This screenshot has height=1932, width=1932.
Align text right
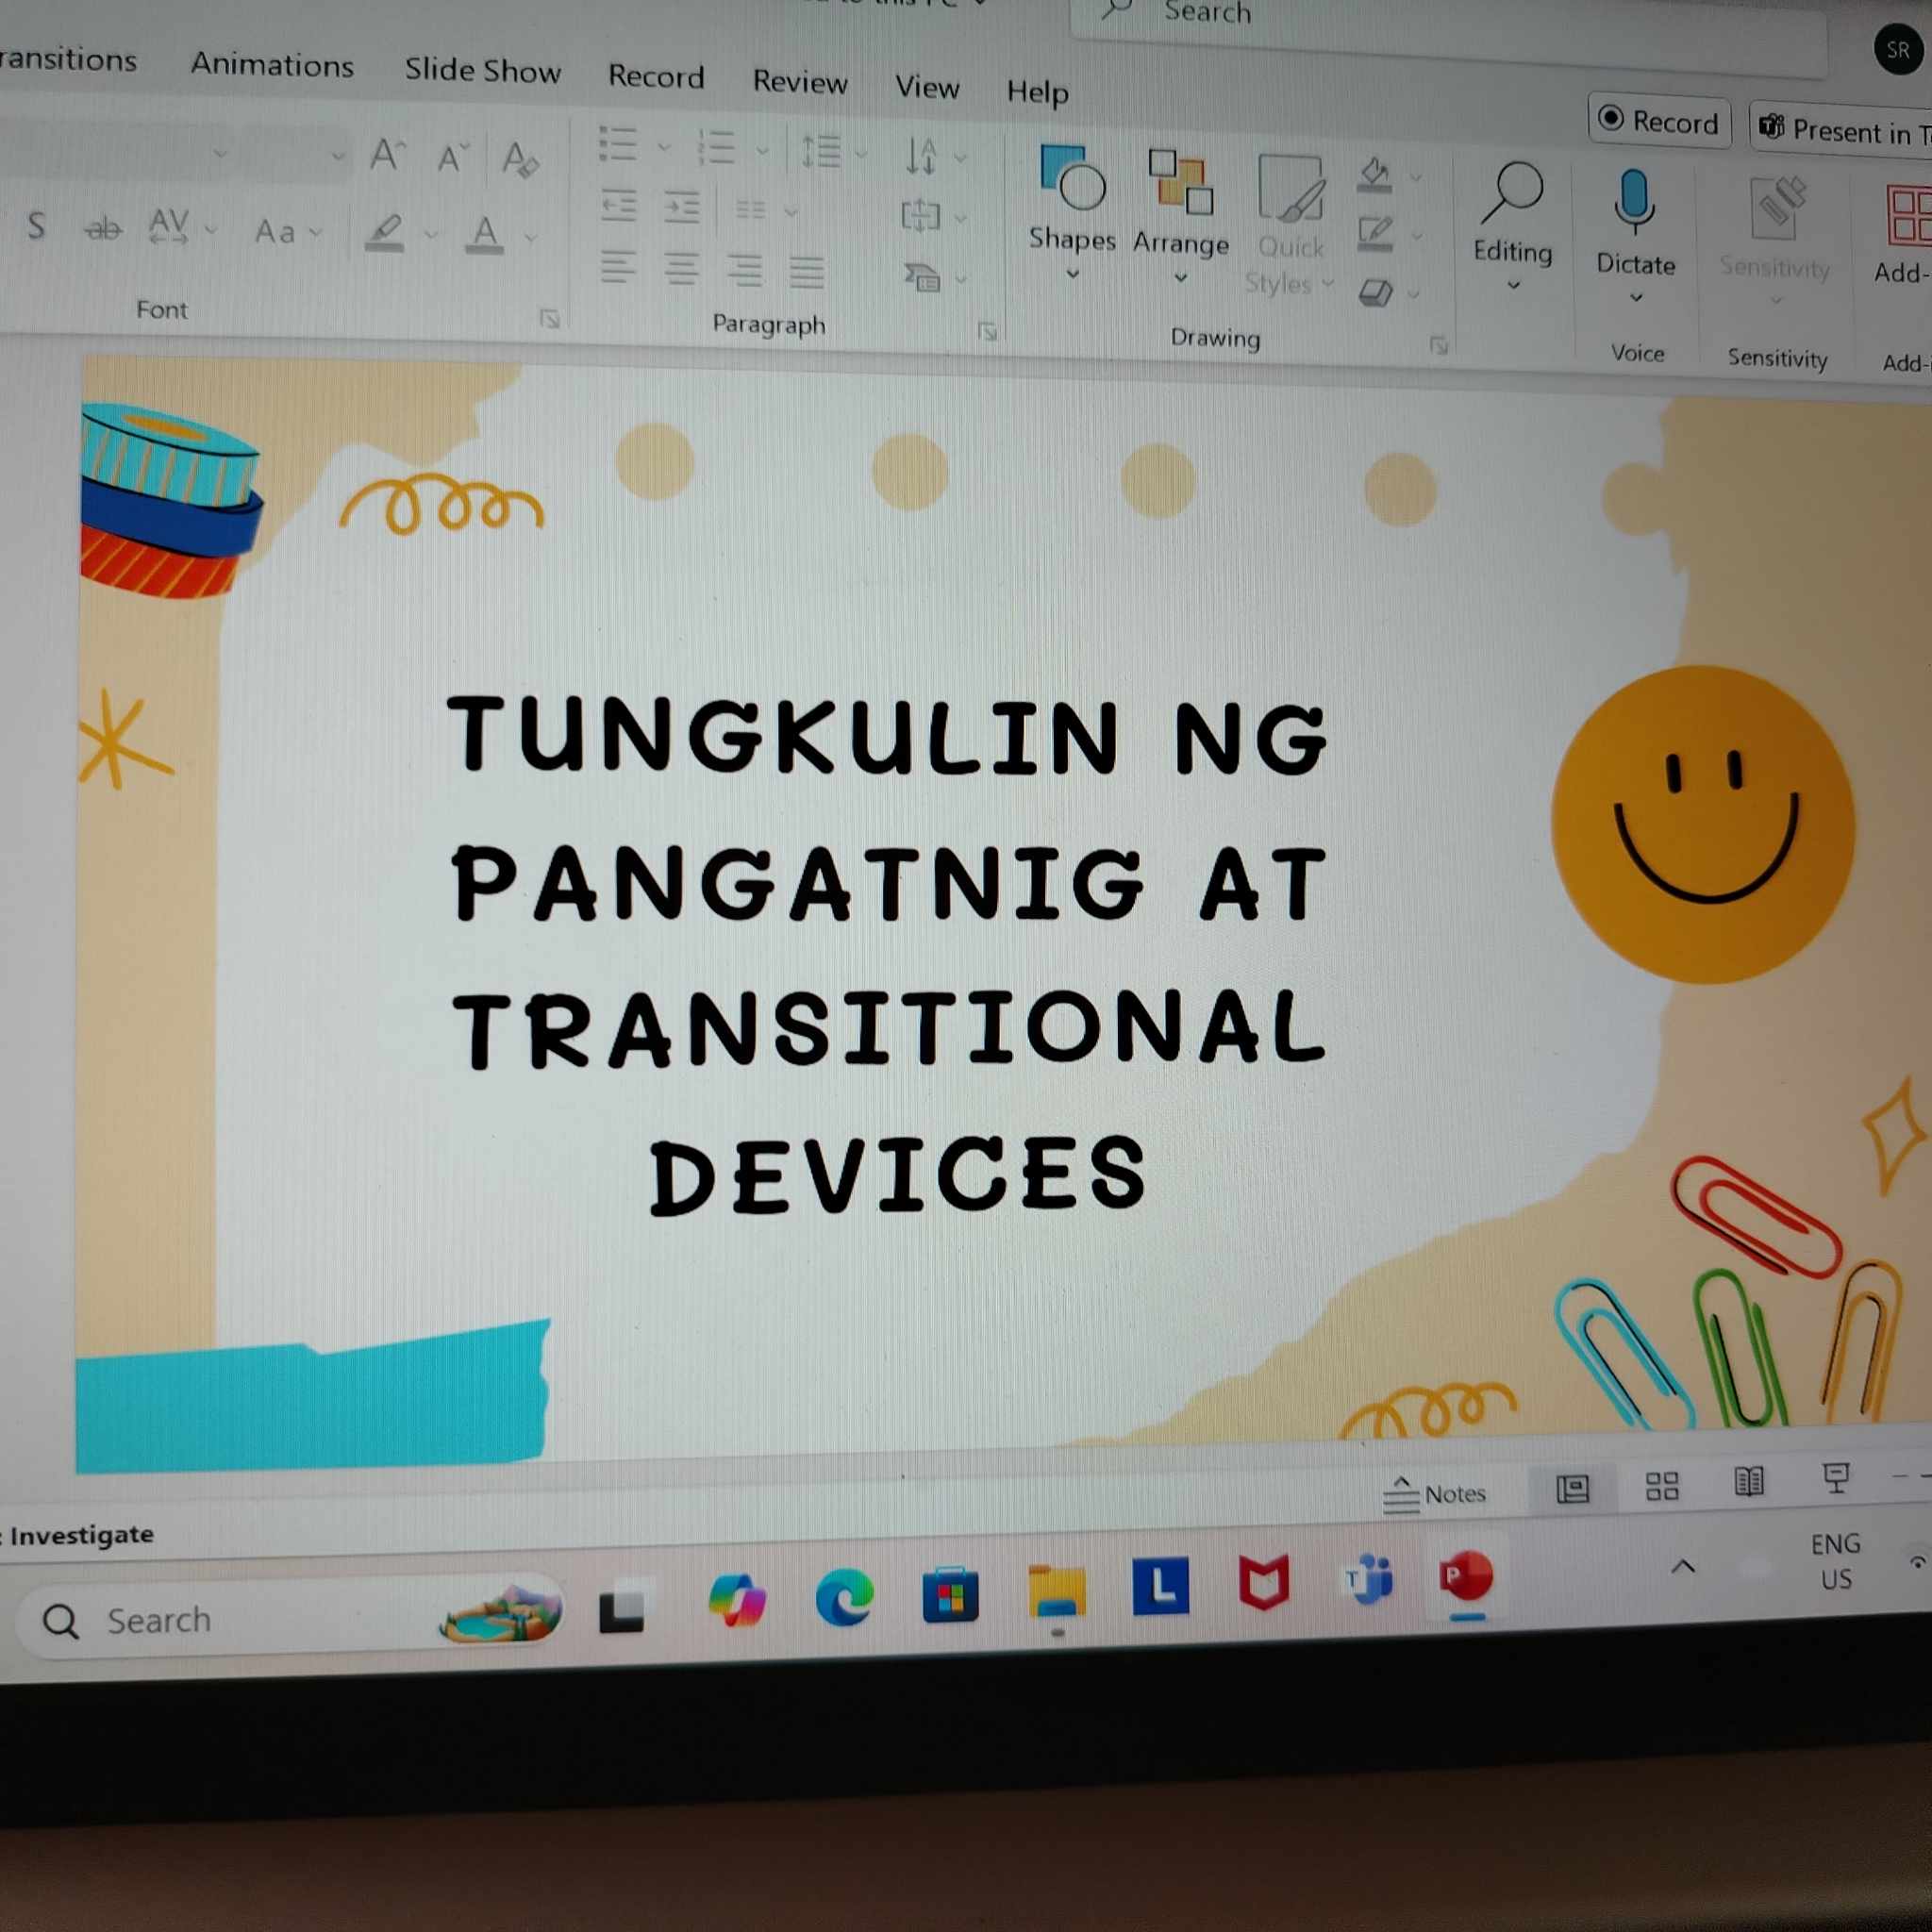point(744,272)
